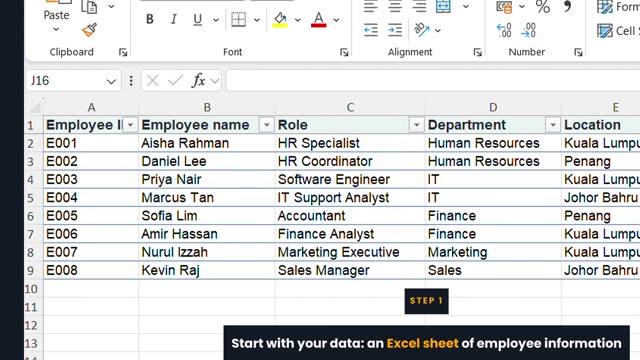Viewport: 640px width, 360px height.
Task: Open the Font Color dropdown arrow
Action: [336, 20]
